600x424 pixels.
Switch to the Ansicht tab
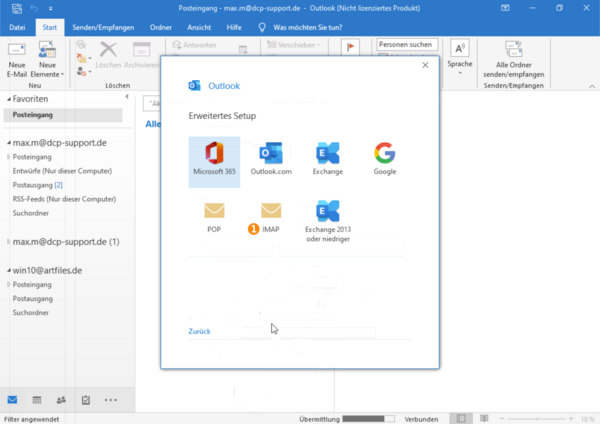[199, 28]
